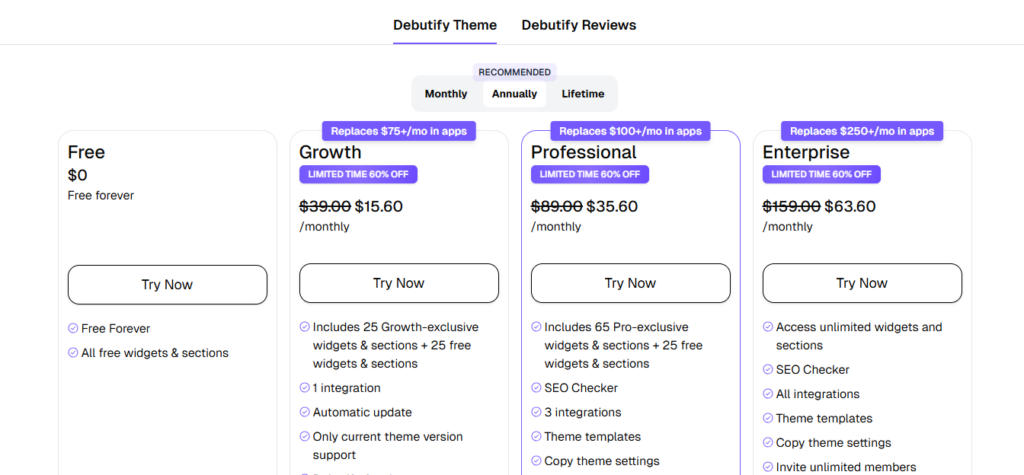Select Annually billing option
Viewport: 1024px width, 475px height.
click(x=514, y=94)
